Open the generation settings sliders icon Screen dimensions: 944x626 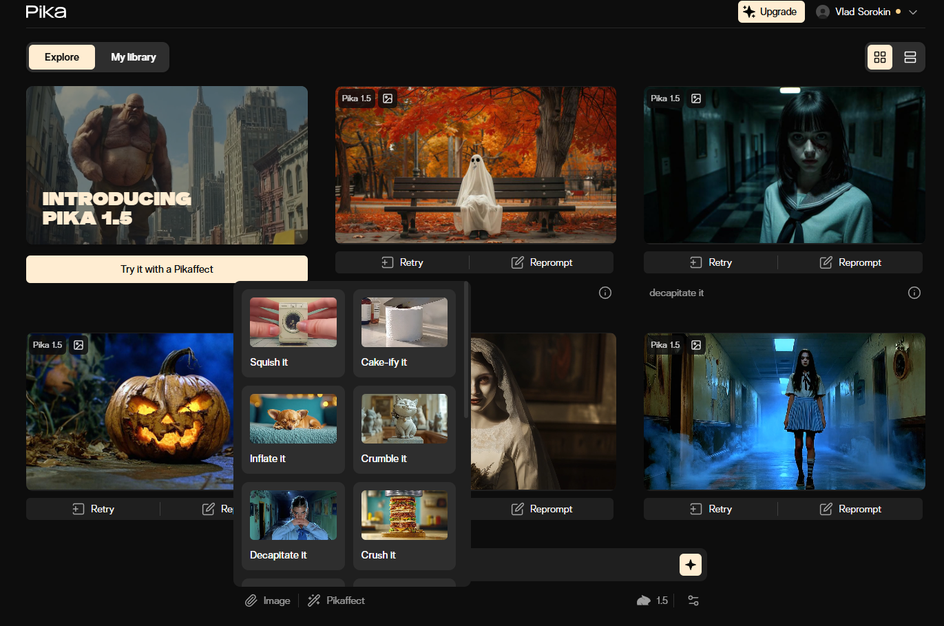pos(693,601)
